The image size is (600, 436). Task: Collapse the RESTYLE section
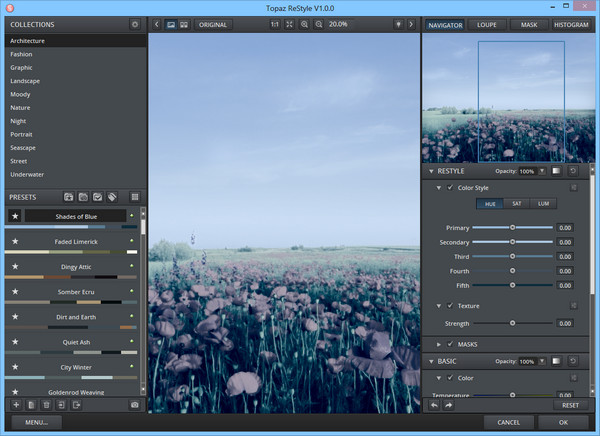pos(432,171)
